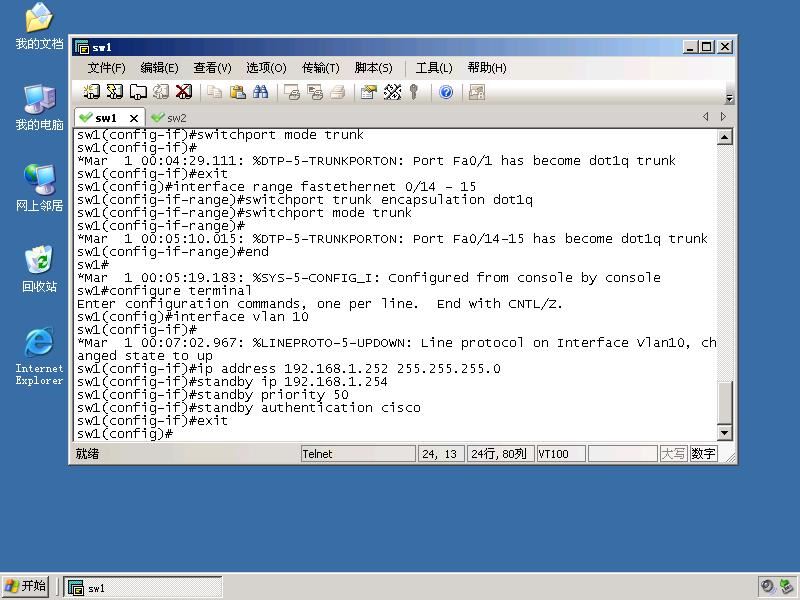Open Session Options icon
Screen dimensions: 800x600
pyautogui.click(x=368, y=92)
